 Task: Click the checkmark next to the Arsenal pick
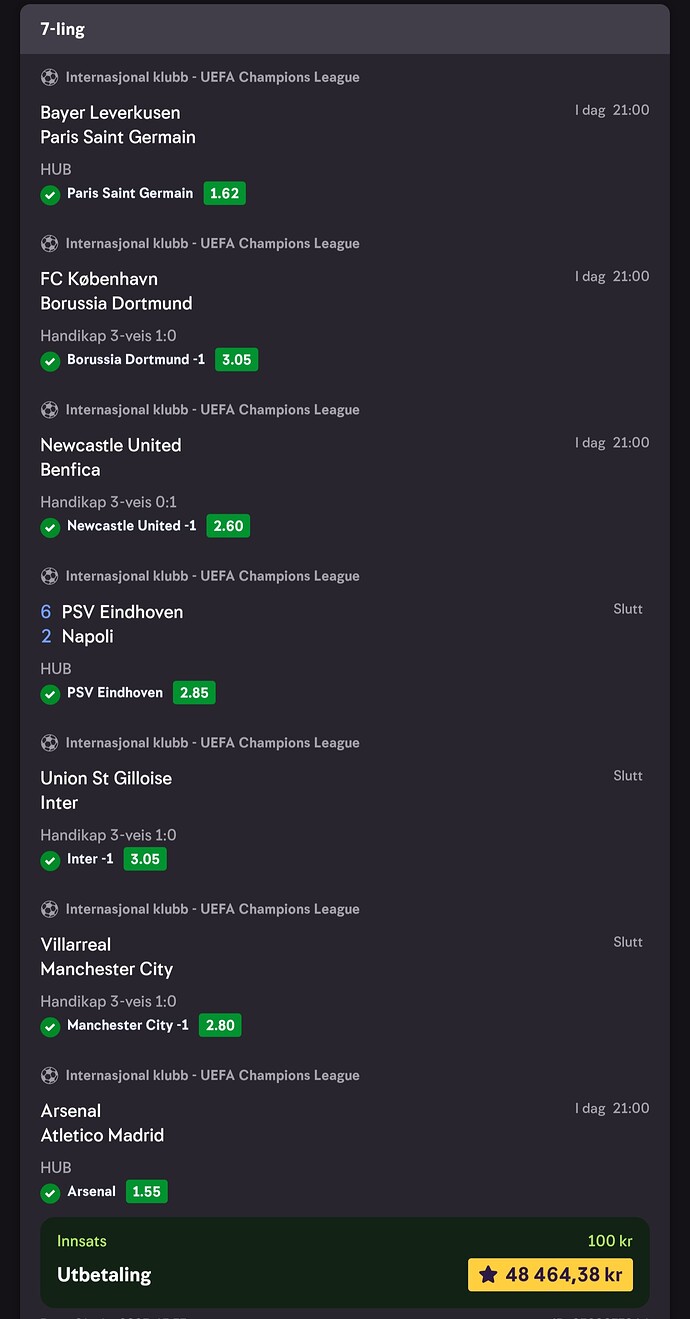(50, 1191)
